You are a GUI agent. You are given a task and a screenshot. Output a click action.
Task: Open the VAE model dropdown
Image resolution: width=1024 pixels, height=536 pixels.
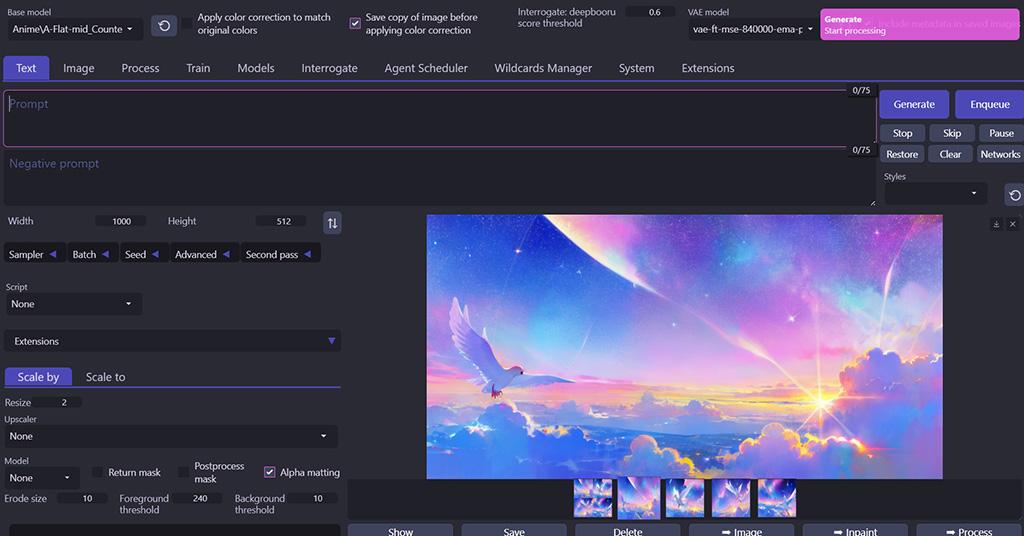pyautogui.click(x=753, y=29)
